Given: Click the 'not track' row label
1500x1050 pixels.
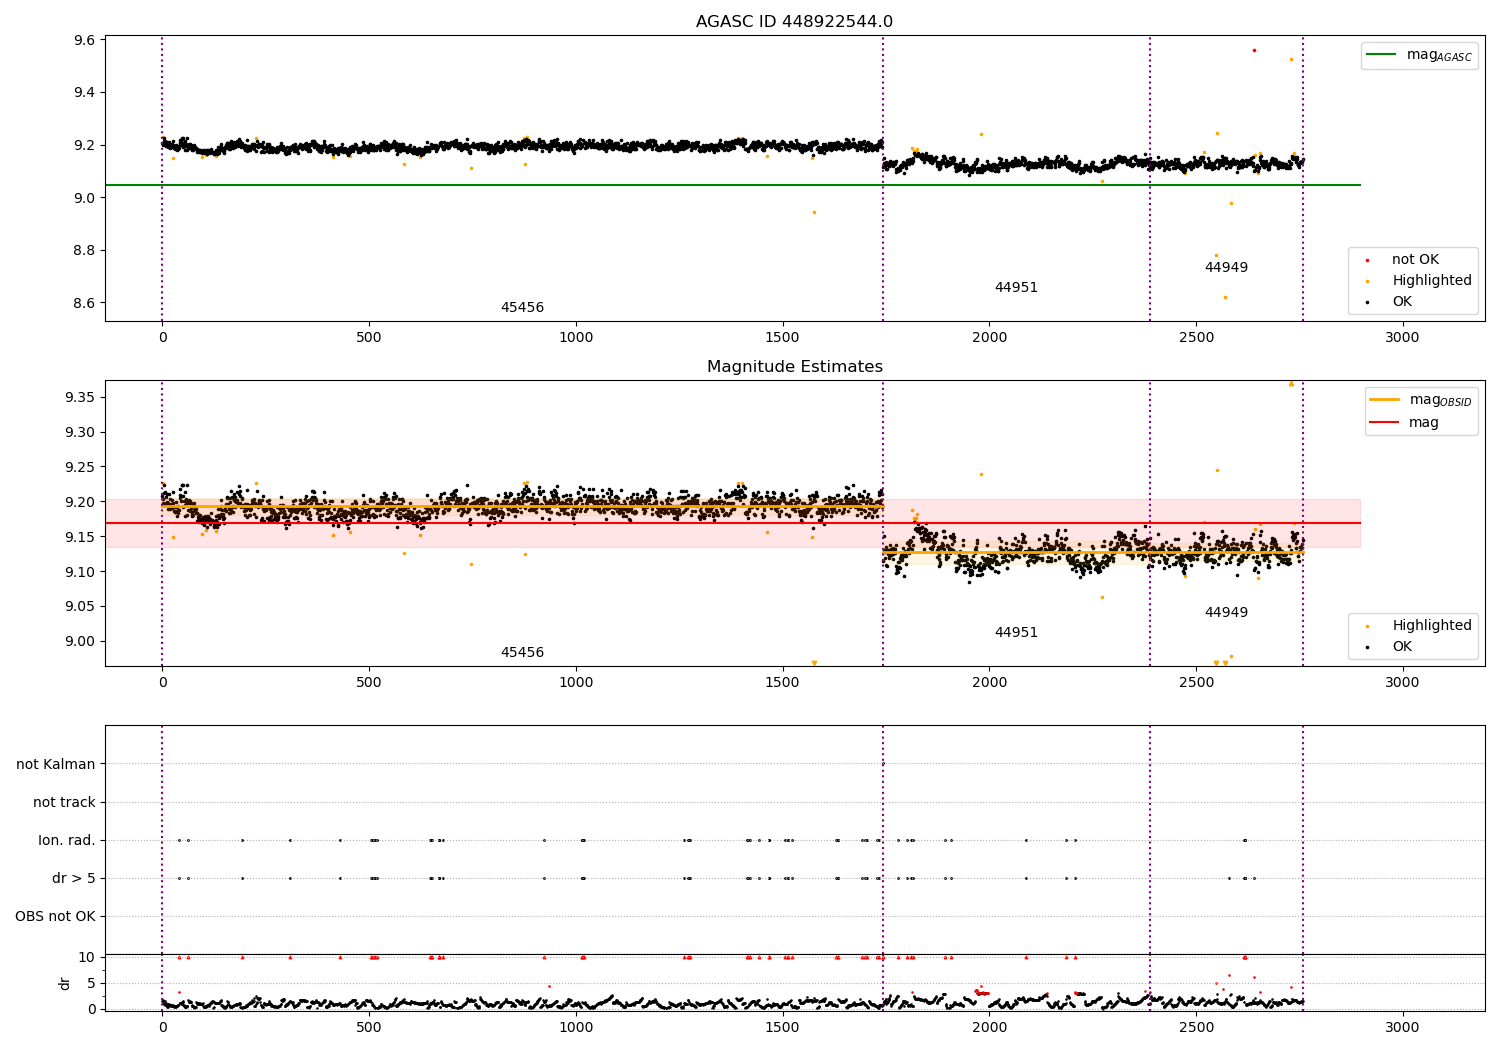Looking at the screenshot, I should pyautogui.click(x=64, y=803).
